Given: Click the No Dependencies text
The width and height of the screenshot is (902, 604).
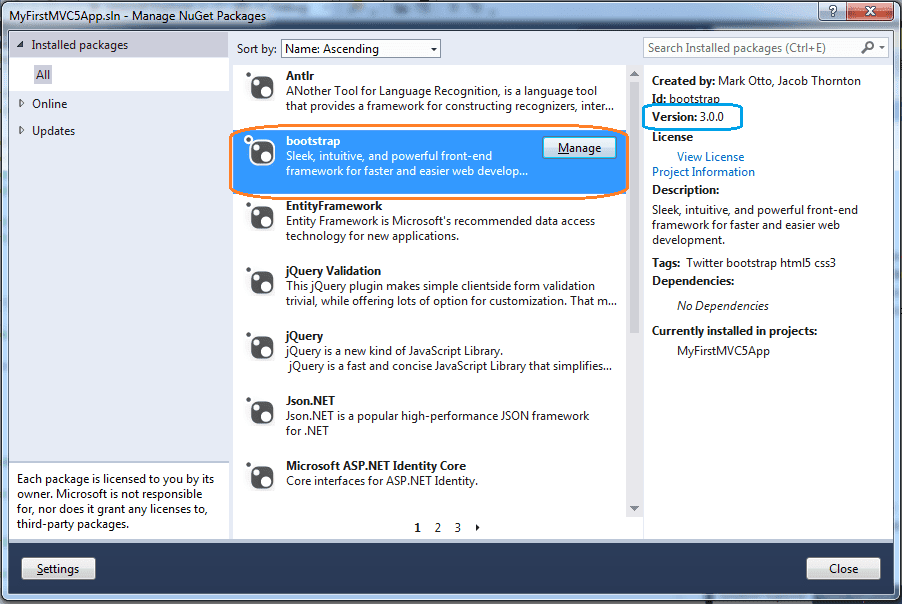Looking at the screenshot, I should click(x=723, y=306).
